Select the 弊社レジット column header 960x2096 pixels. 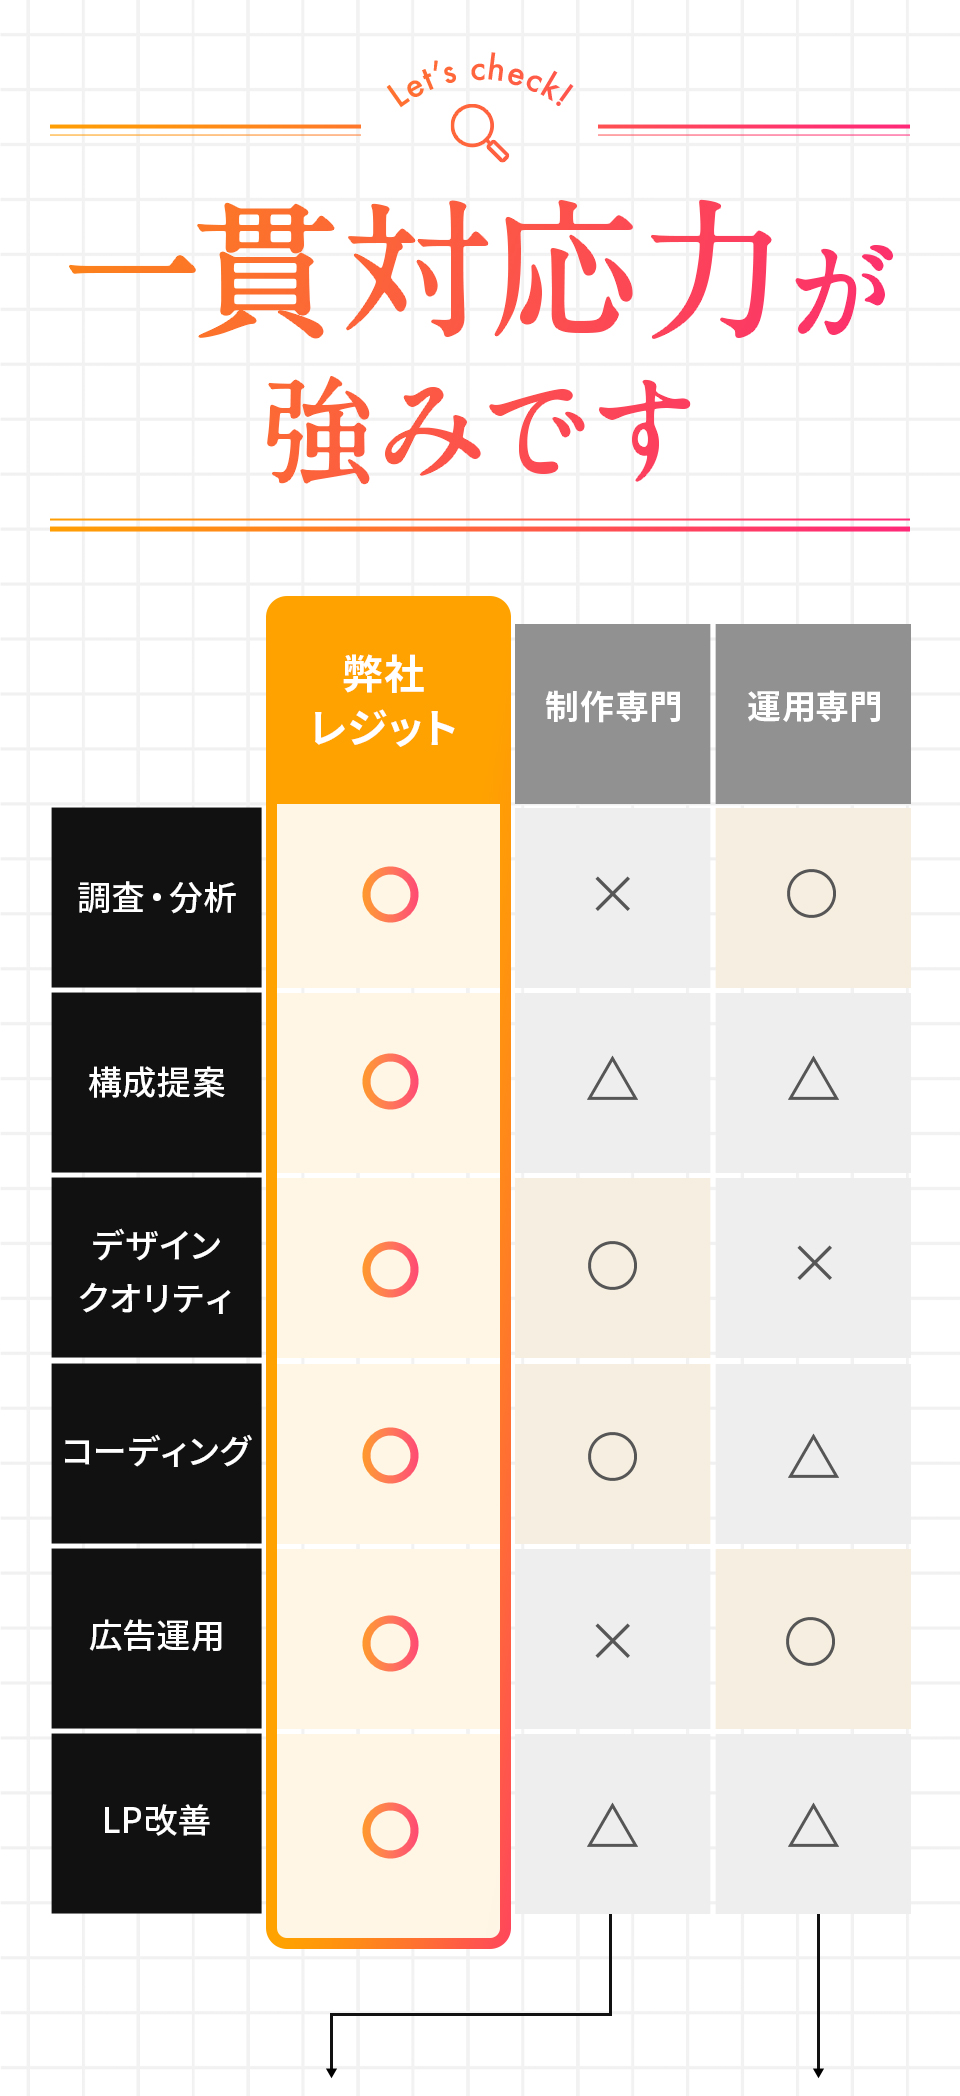(x=388, y=700)
